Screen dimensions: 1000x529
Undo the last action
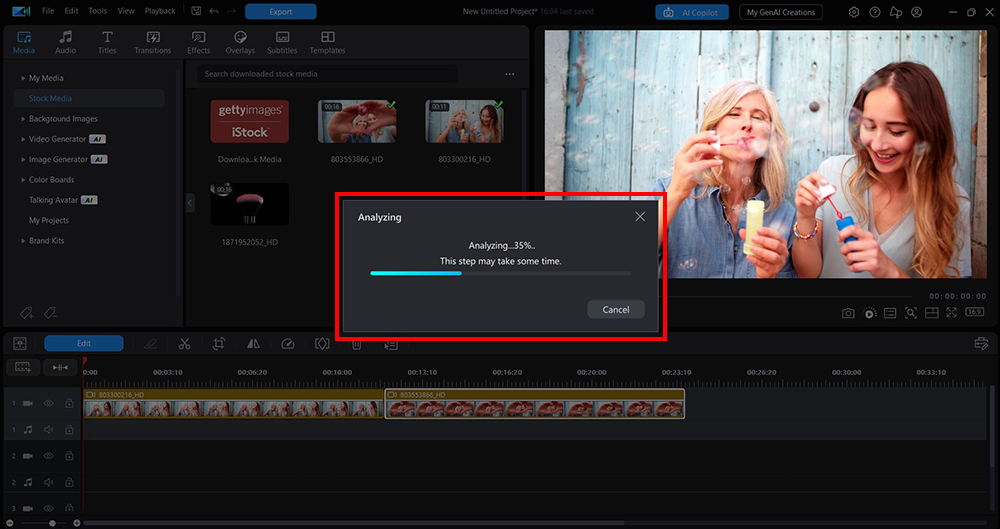[x=214, y=11]
